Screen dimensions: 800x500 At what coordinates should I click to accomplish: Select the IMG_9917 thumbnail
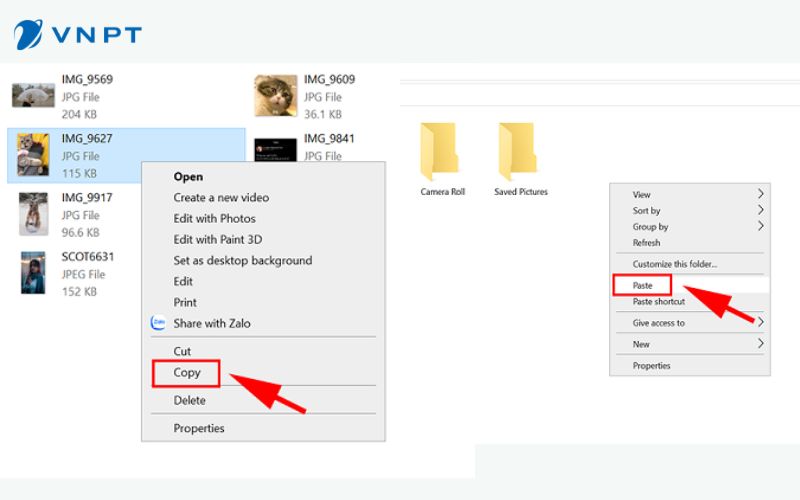pyautogui.click(x=33, y=214)
